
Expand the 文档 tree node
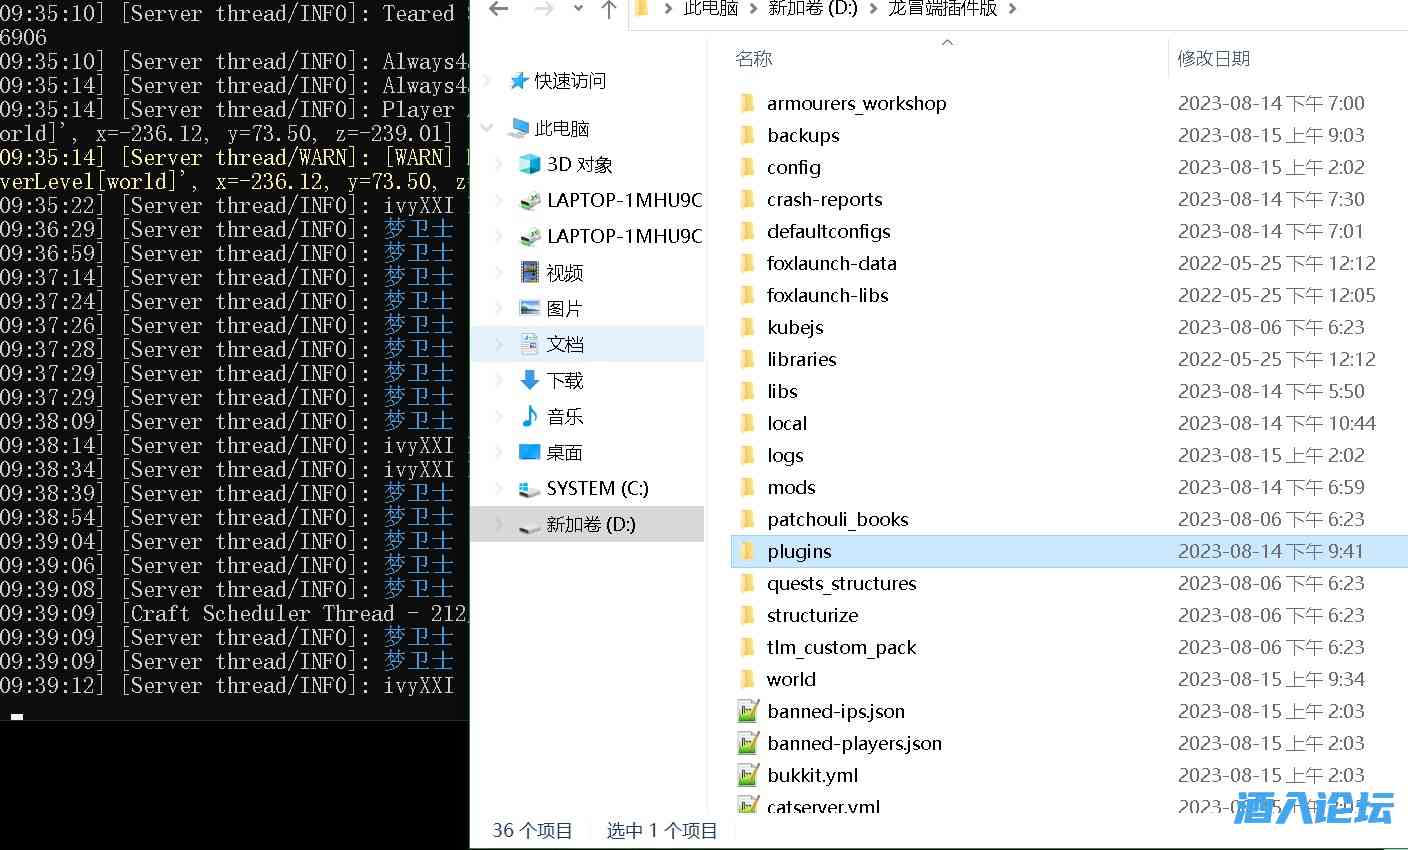500,344
